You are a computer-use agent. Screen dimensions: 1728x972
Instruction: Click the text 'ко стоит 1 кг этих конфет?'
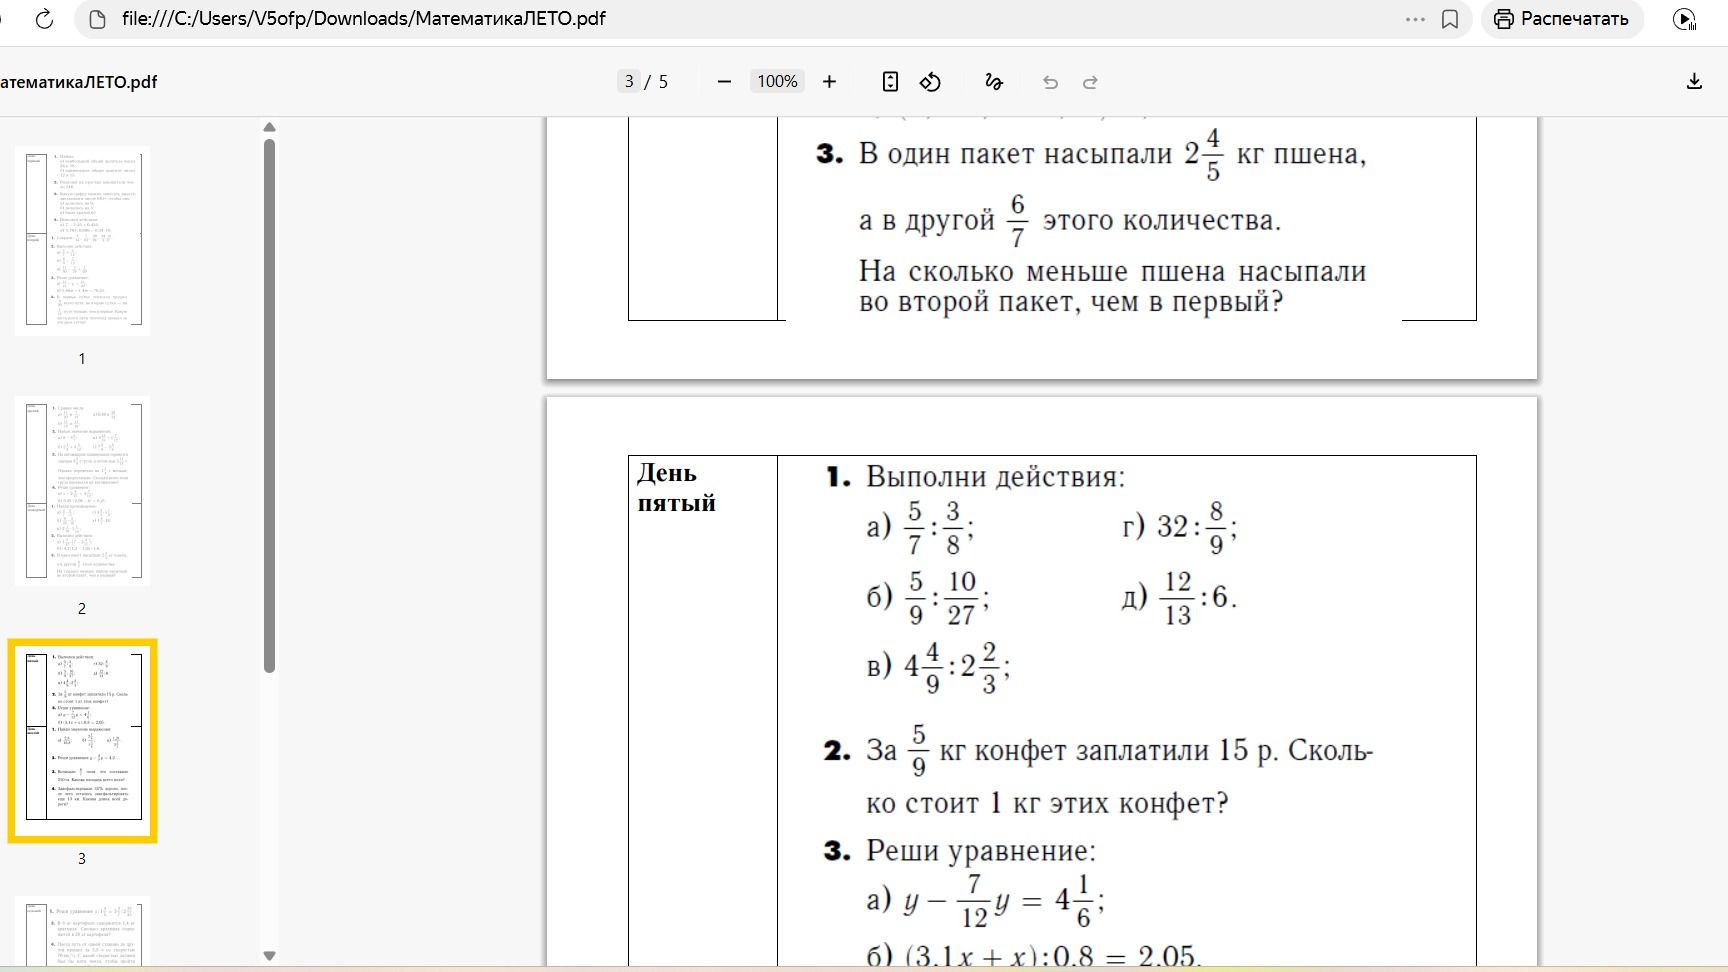[1047, 803]
